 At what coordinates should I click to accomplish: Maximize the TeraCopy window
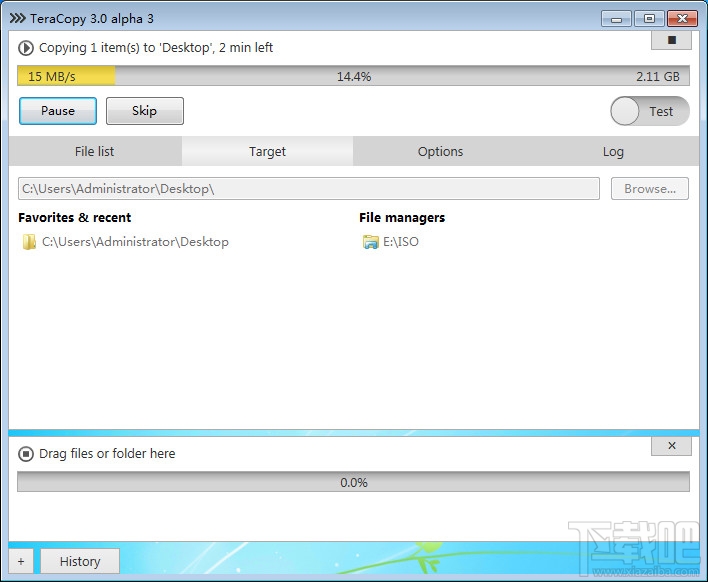click(649, 19)
